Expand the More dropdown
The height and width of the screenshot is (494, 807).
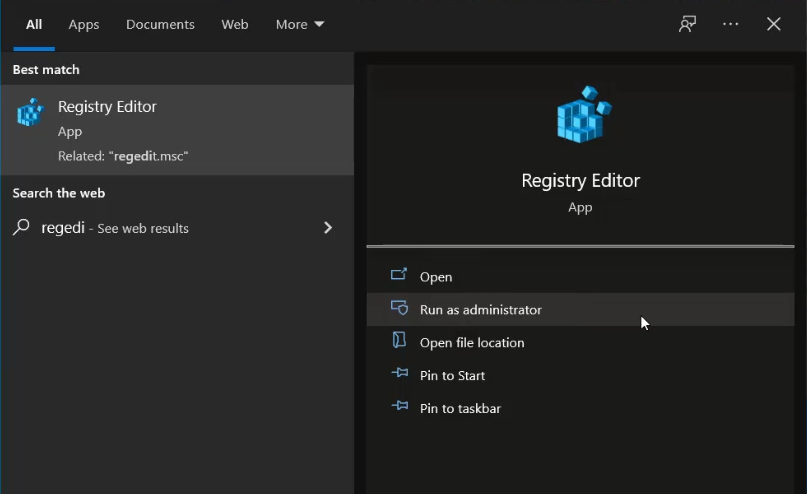tap(300, 24)
